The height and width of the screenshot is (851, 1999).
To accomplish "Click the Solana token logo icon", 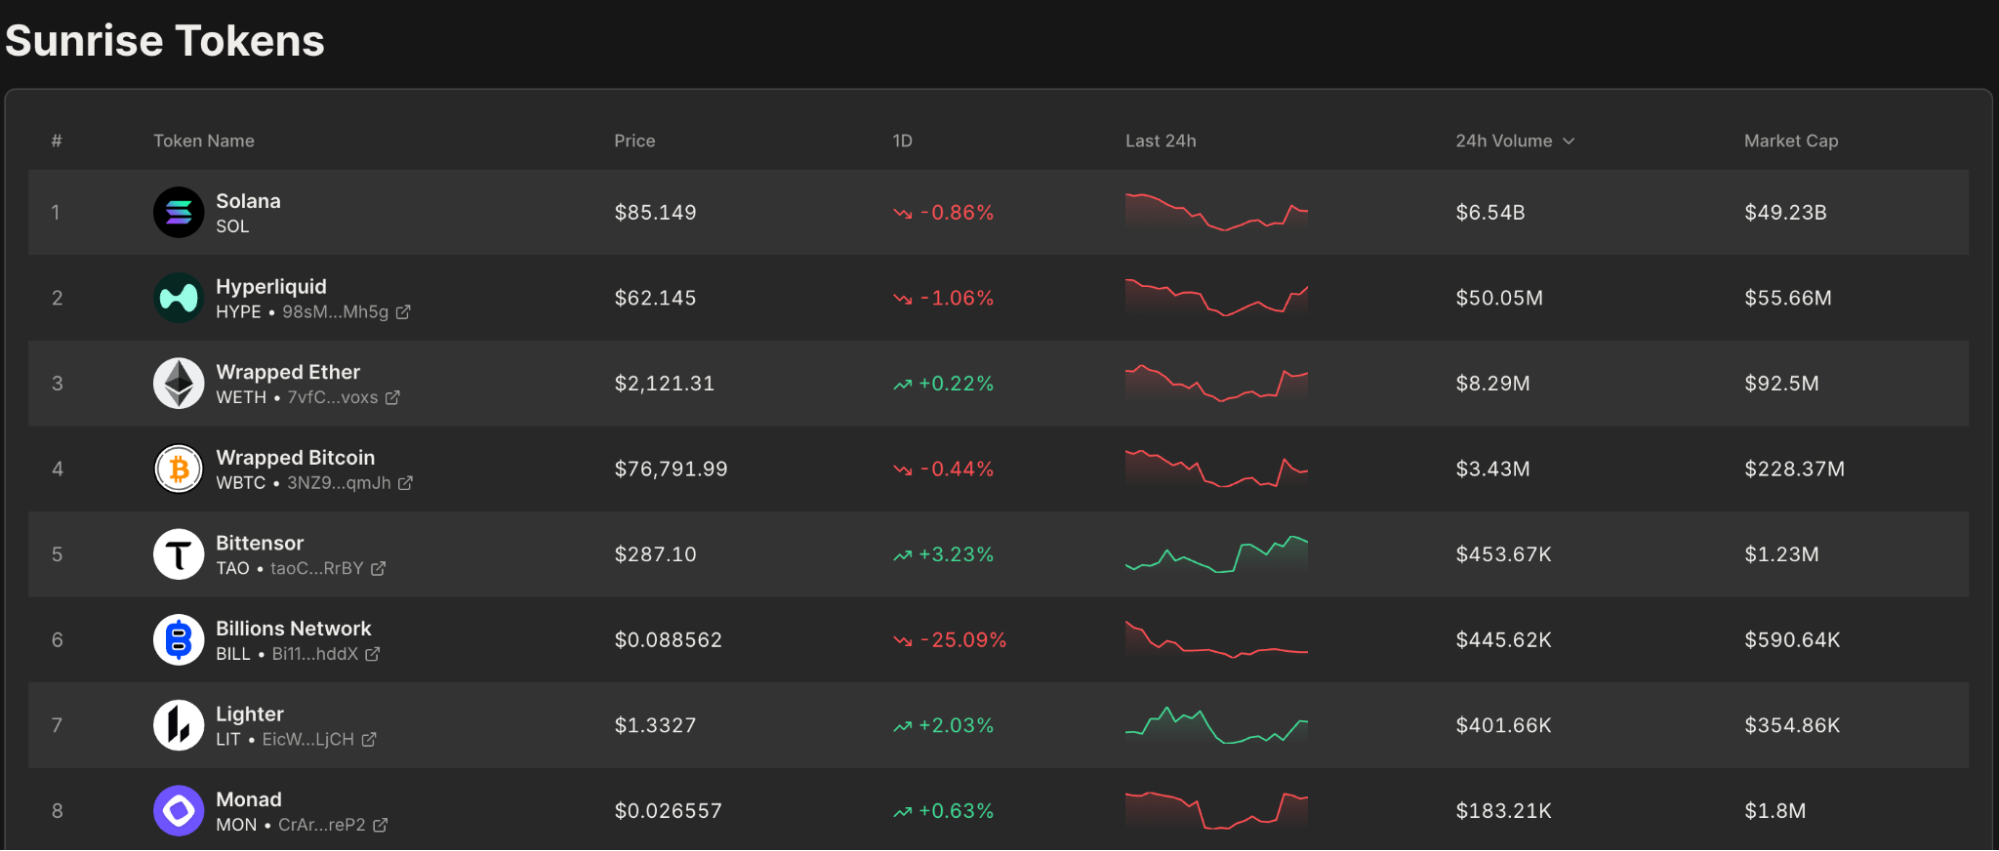I will (x=179, y=212).
